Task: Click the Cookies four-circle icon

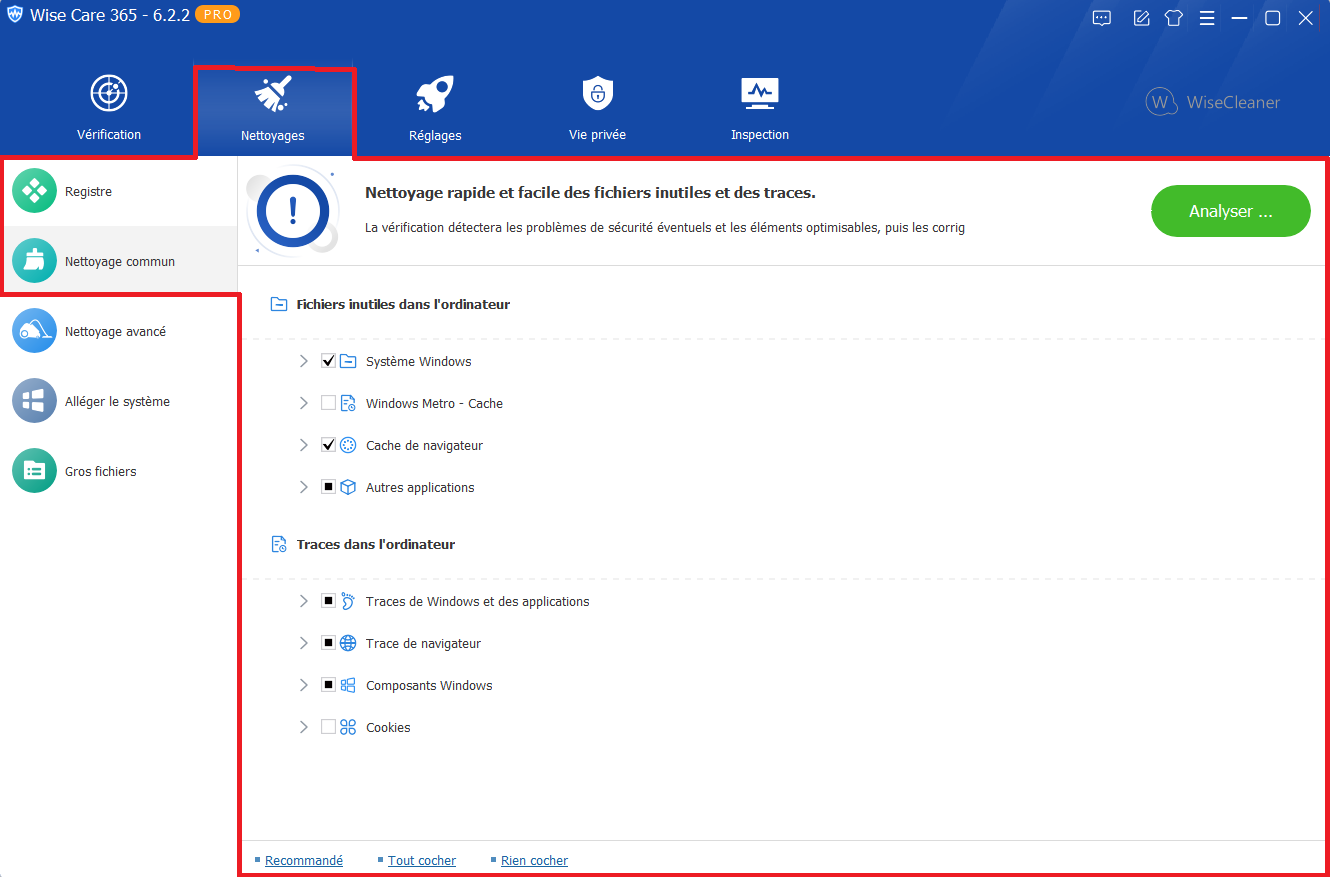Action: click(x=348, y=727)
